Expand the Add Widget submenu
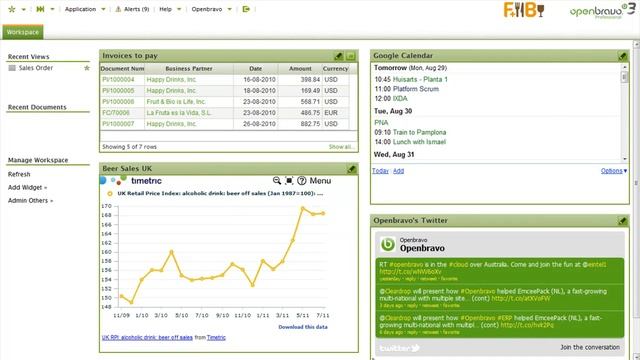640x360 pixels. point(27,187)
